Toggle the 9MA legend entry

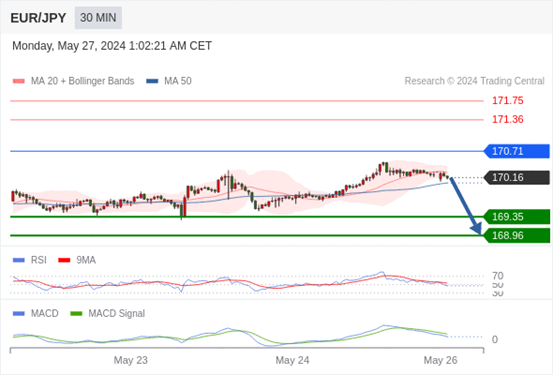(77, 260)
